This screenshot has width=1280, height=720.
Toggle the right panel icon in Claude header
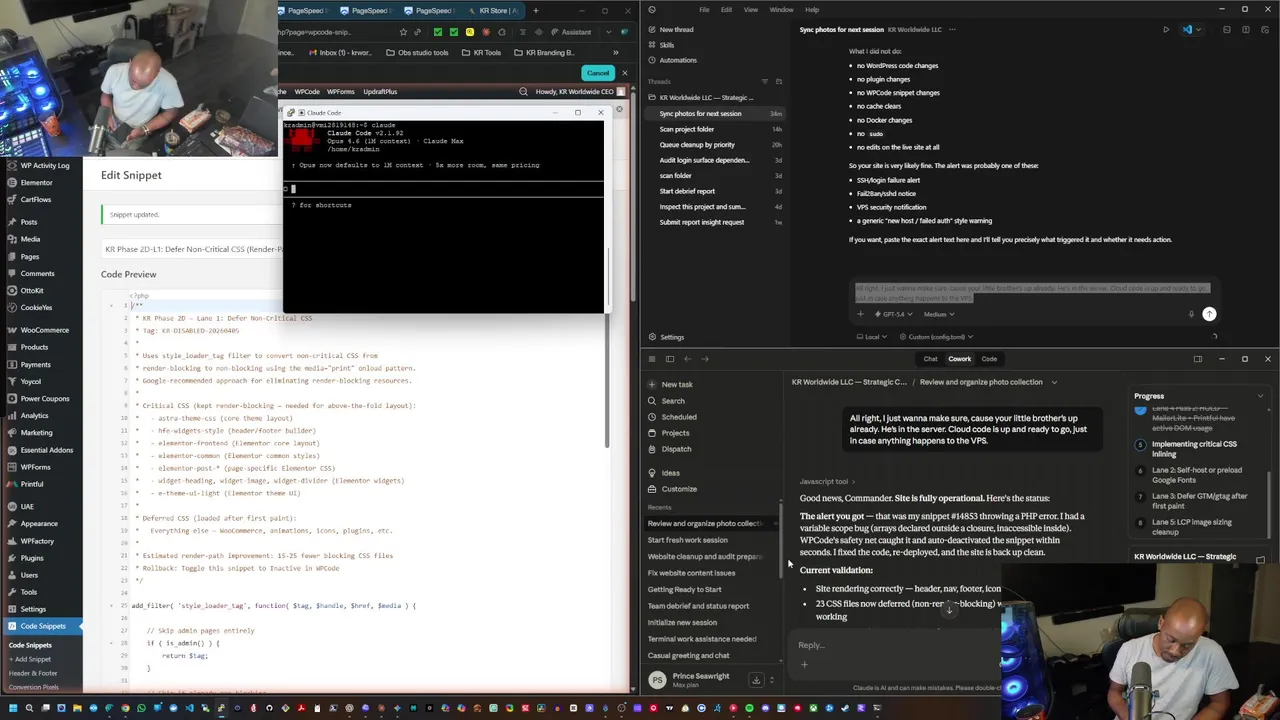point(1197,359)
